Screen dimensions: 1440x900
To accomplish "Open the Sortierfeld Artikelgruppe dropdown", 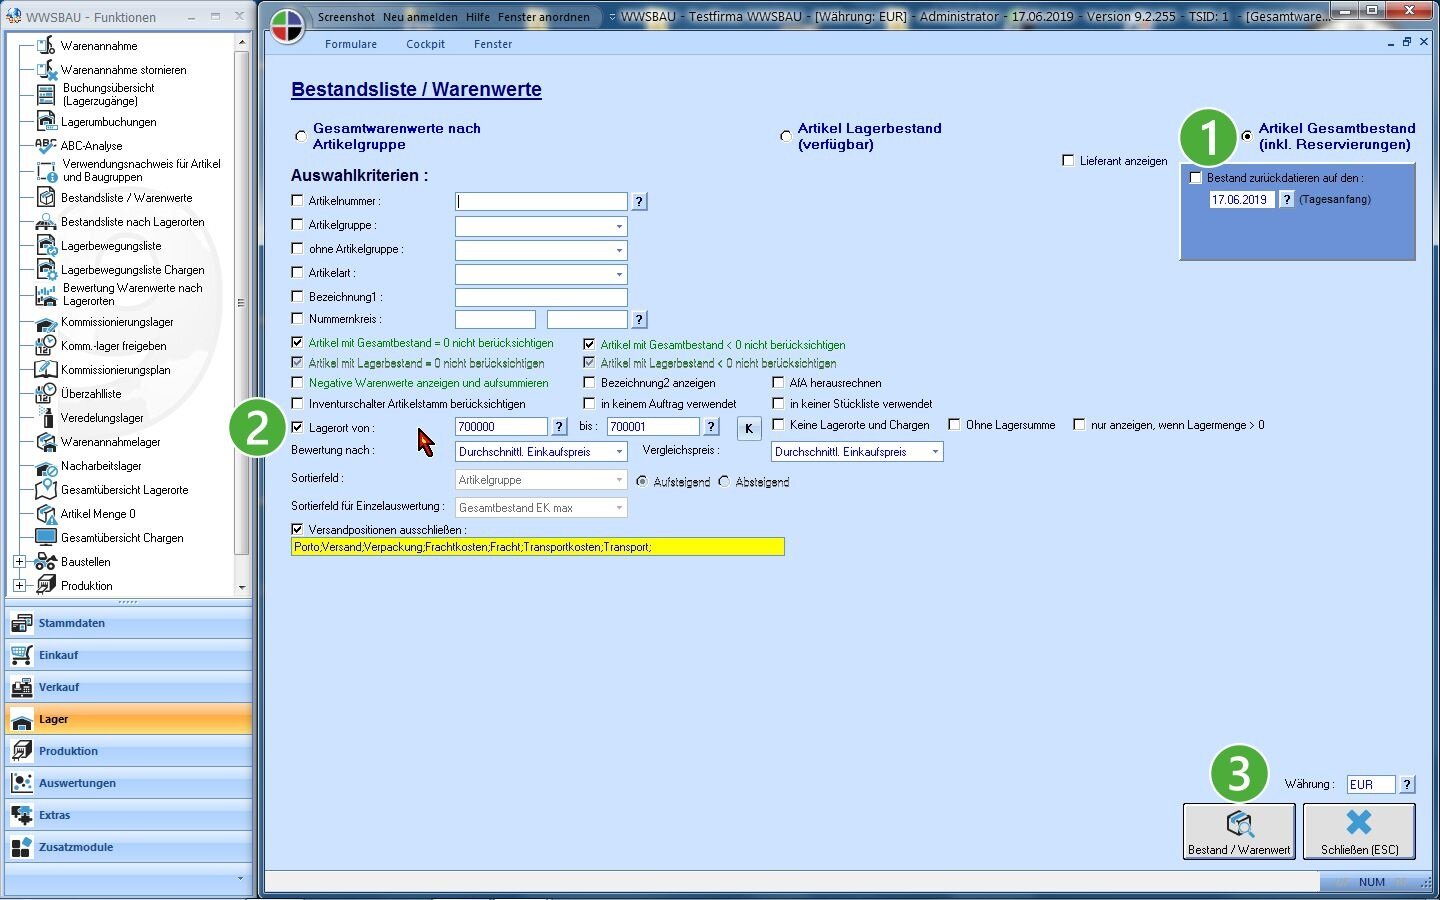I will (619, 480).
